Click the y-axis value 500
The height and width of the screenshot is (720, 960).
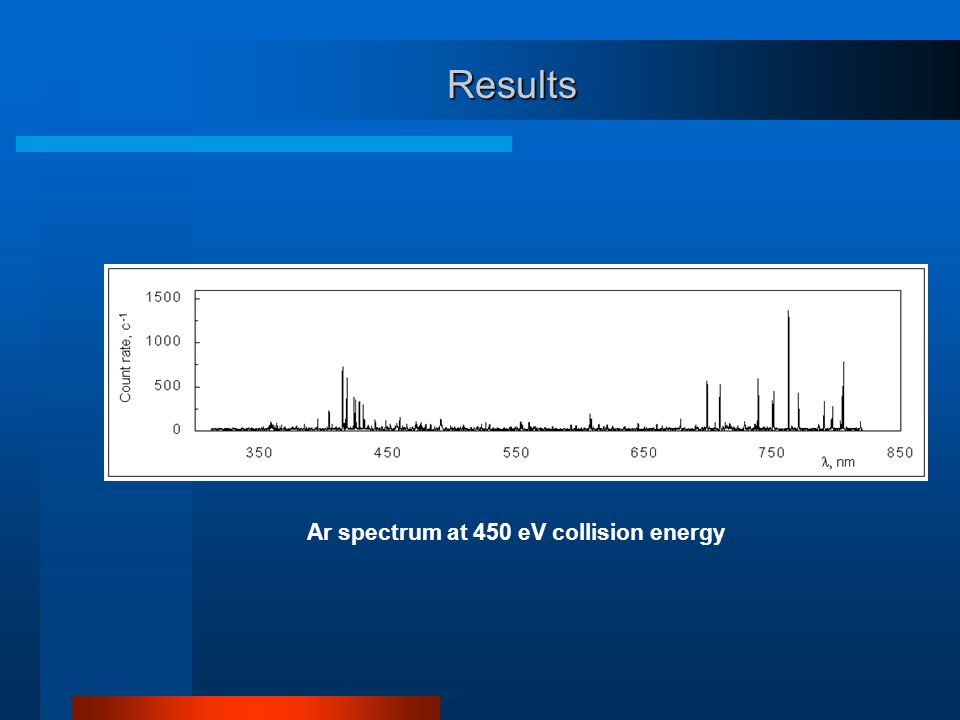click(168, 386)
